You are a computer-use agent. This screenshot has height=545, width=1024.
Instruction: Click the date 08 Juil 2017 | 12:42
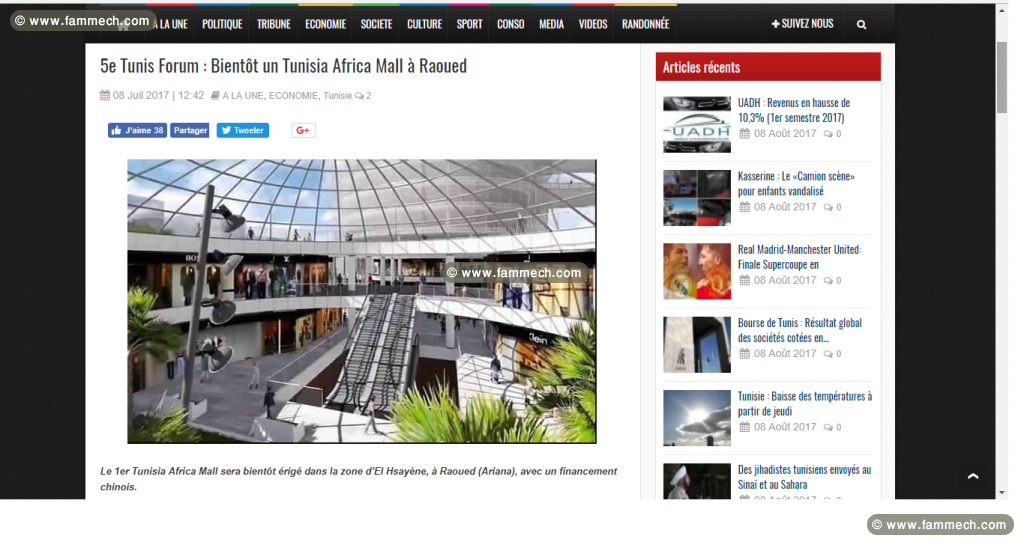pyautogui.click(x=152, y=95)
